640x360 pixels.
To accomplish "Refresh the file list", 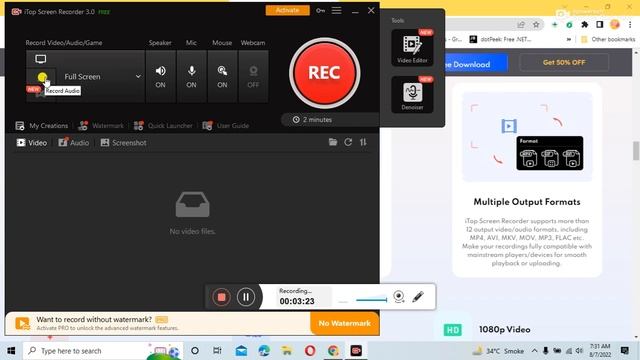I will tap(348, 142).
